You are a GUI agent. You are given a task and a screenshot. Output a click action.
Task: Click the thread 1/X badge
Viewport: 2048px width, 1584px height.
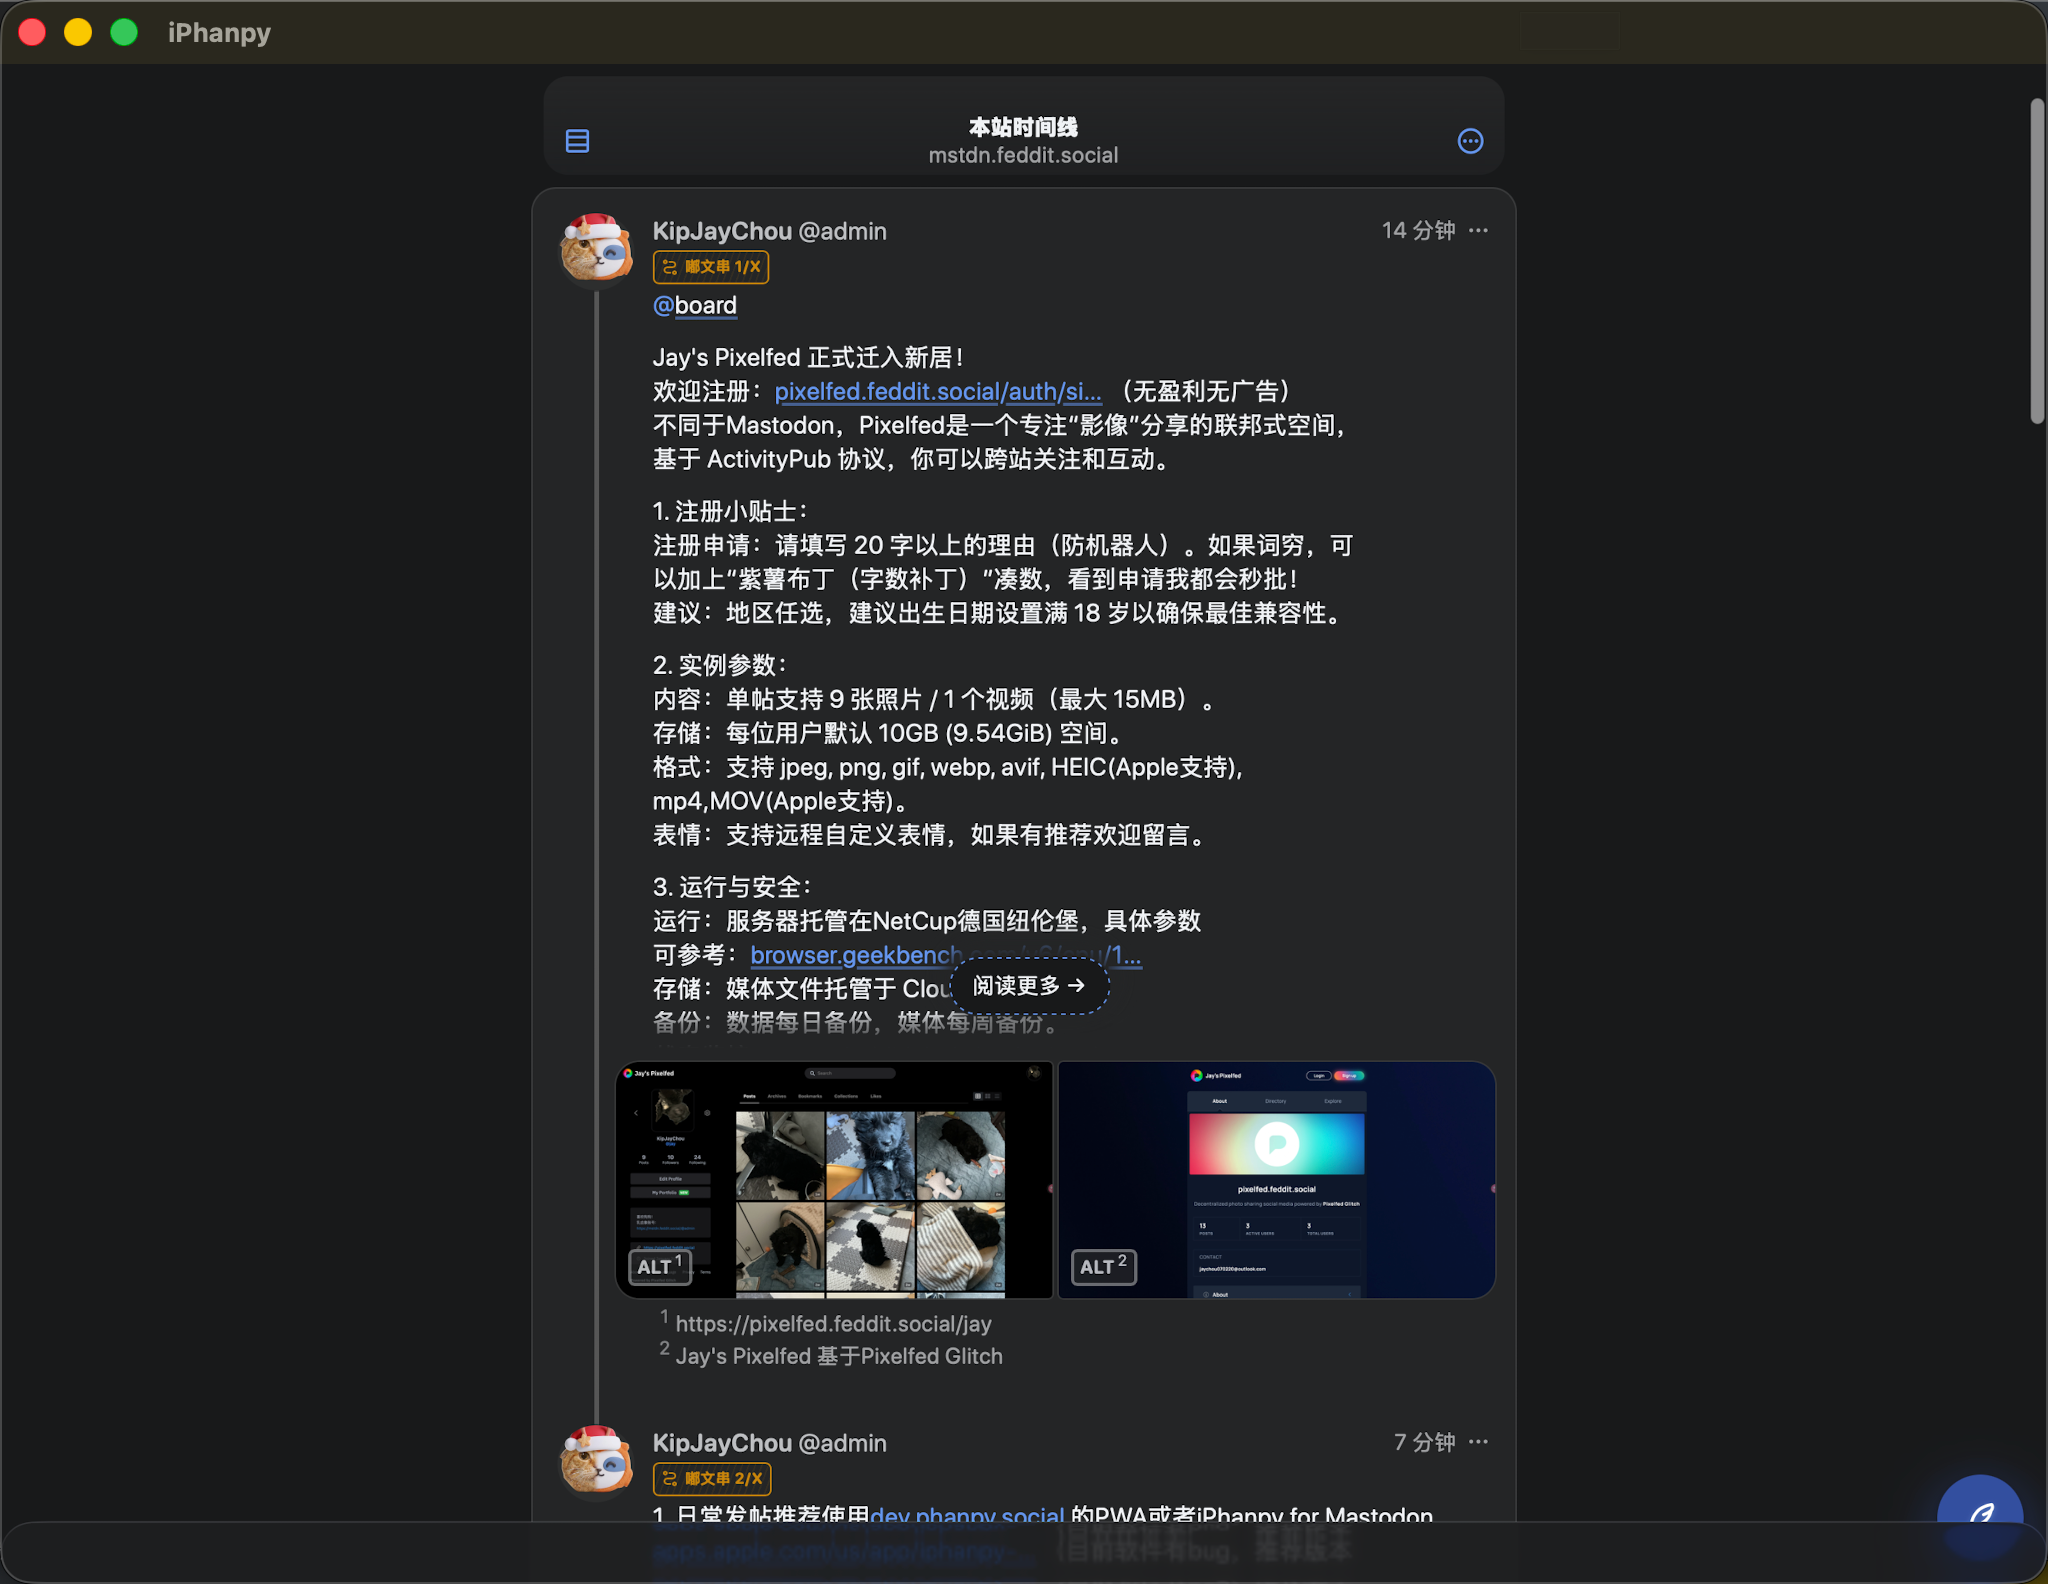click(711, 267)
